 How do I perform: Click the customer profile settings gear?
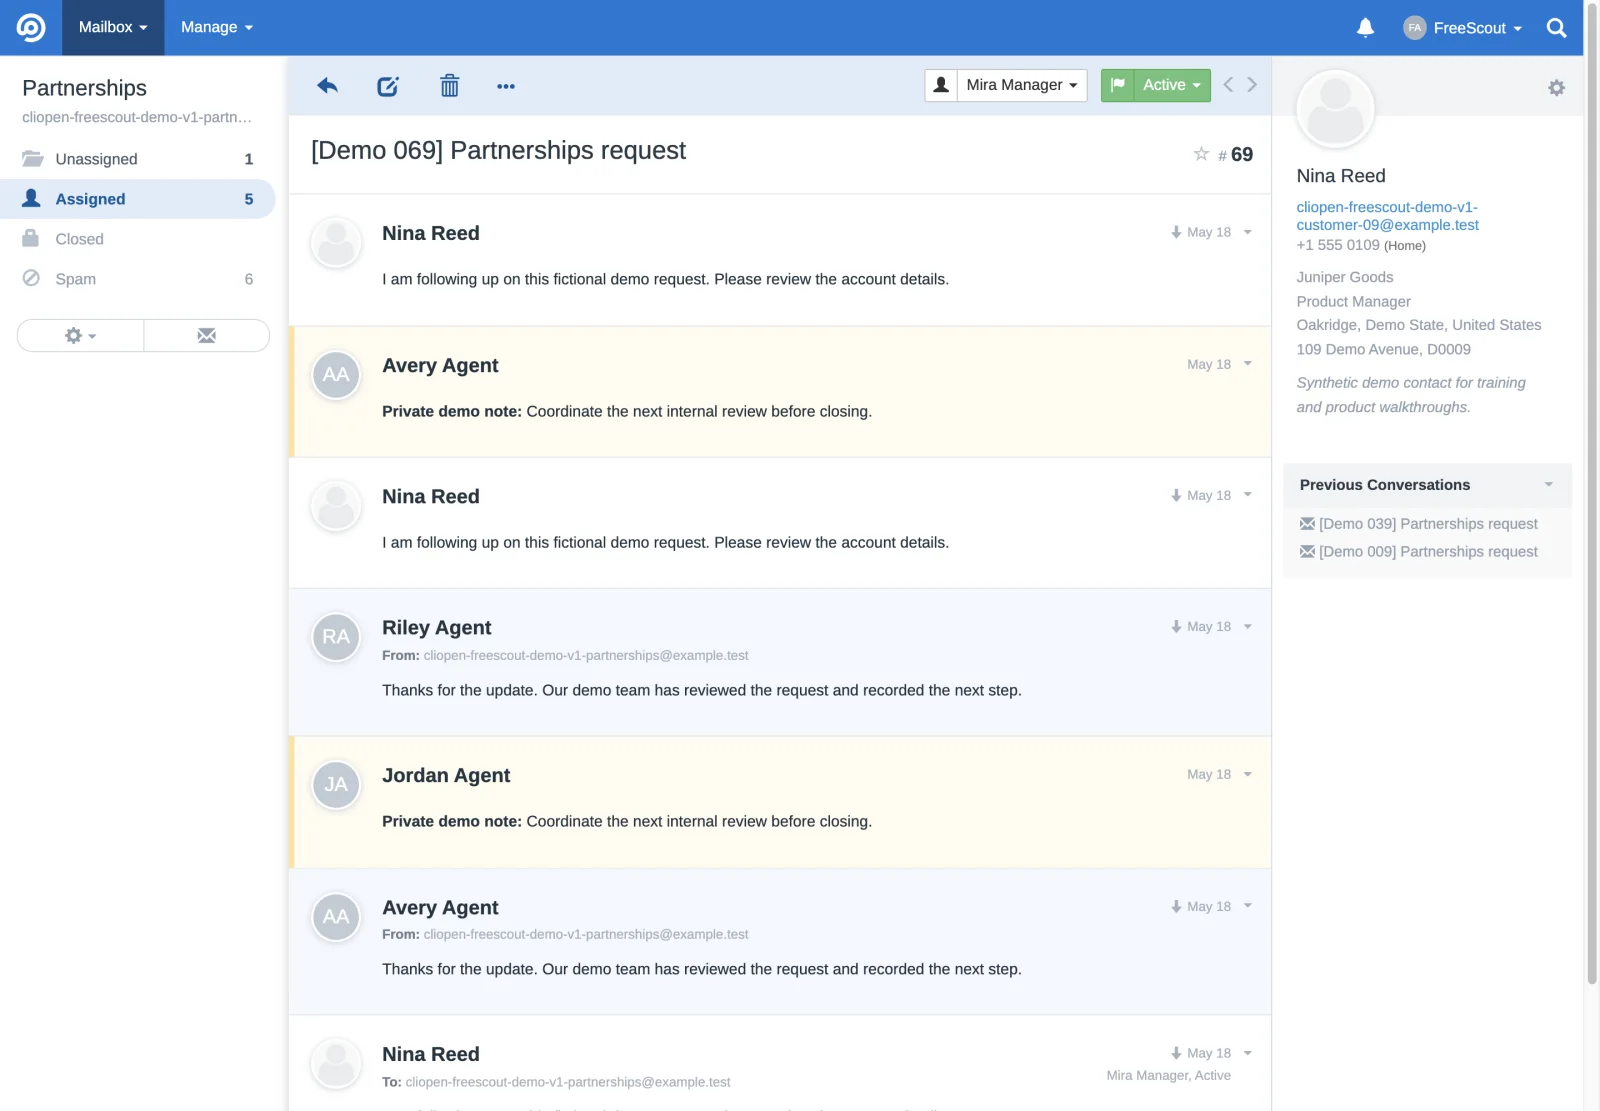(x=1556, y=88)
